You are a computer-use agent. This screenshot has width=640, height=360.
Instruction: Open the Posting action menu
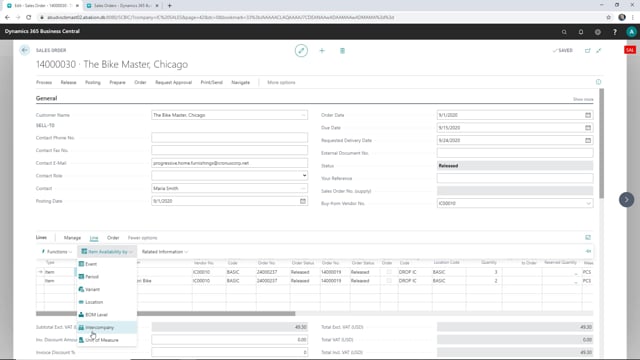pos(93,82)
